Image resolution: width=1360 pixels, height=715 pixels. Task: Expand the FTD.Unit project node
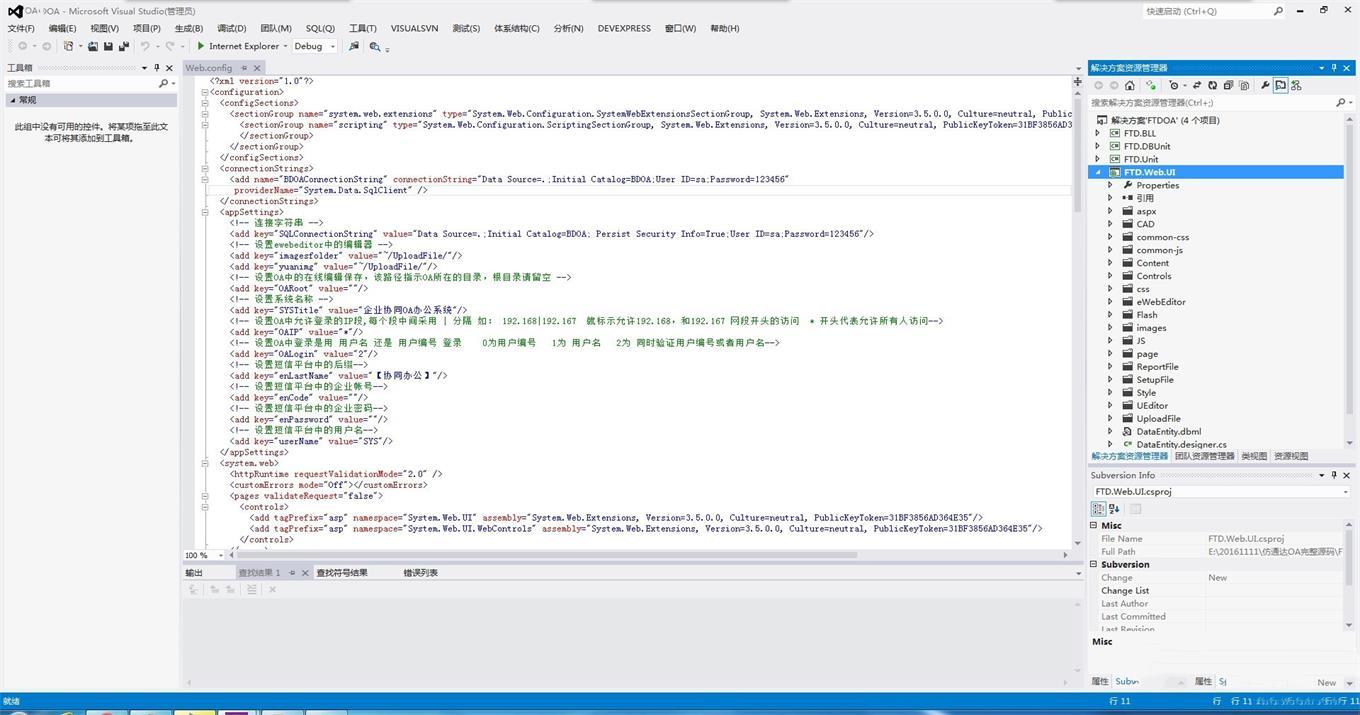coord(1098,159)
